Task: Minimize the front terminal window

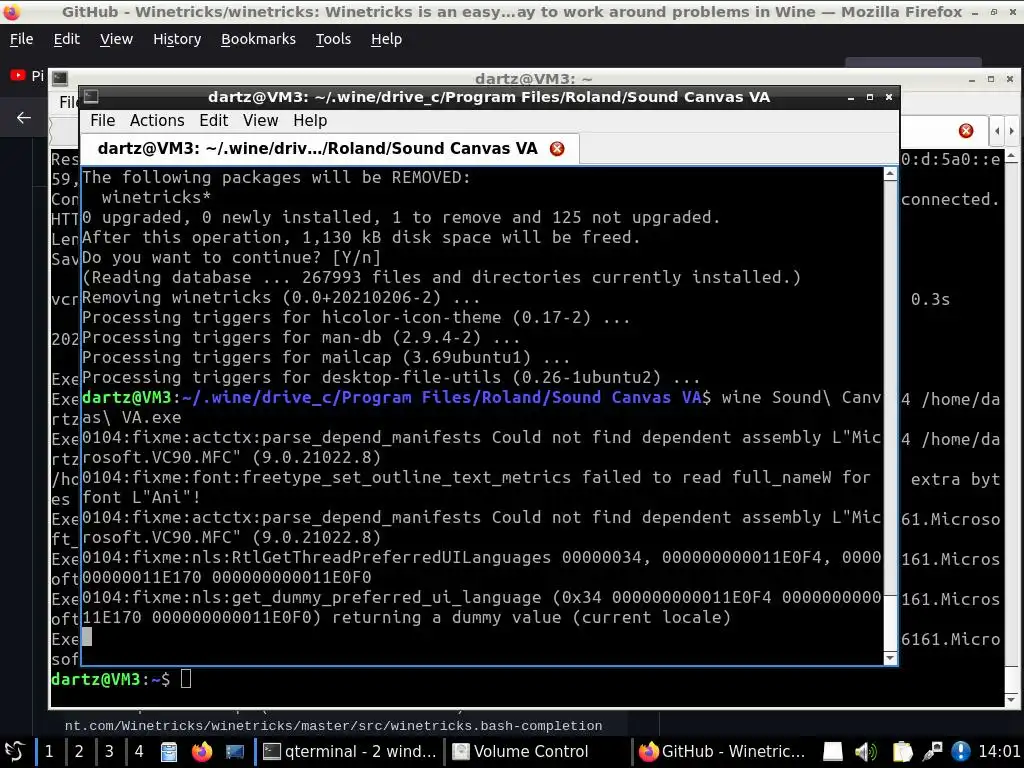Action: (x=850, y=97)
